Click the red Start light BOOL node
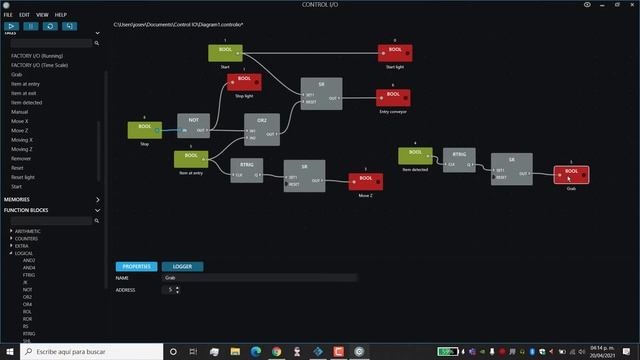The image size is (640, 360). (395, 53)
